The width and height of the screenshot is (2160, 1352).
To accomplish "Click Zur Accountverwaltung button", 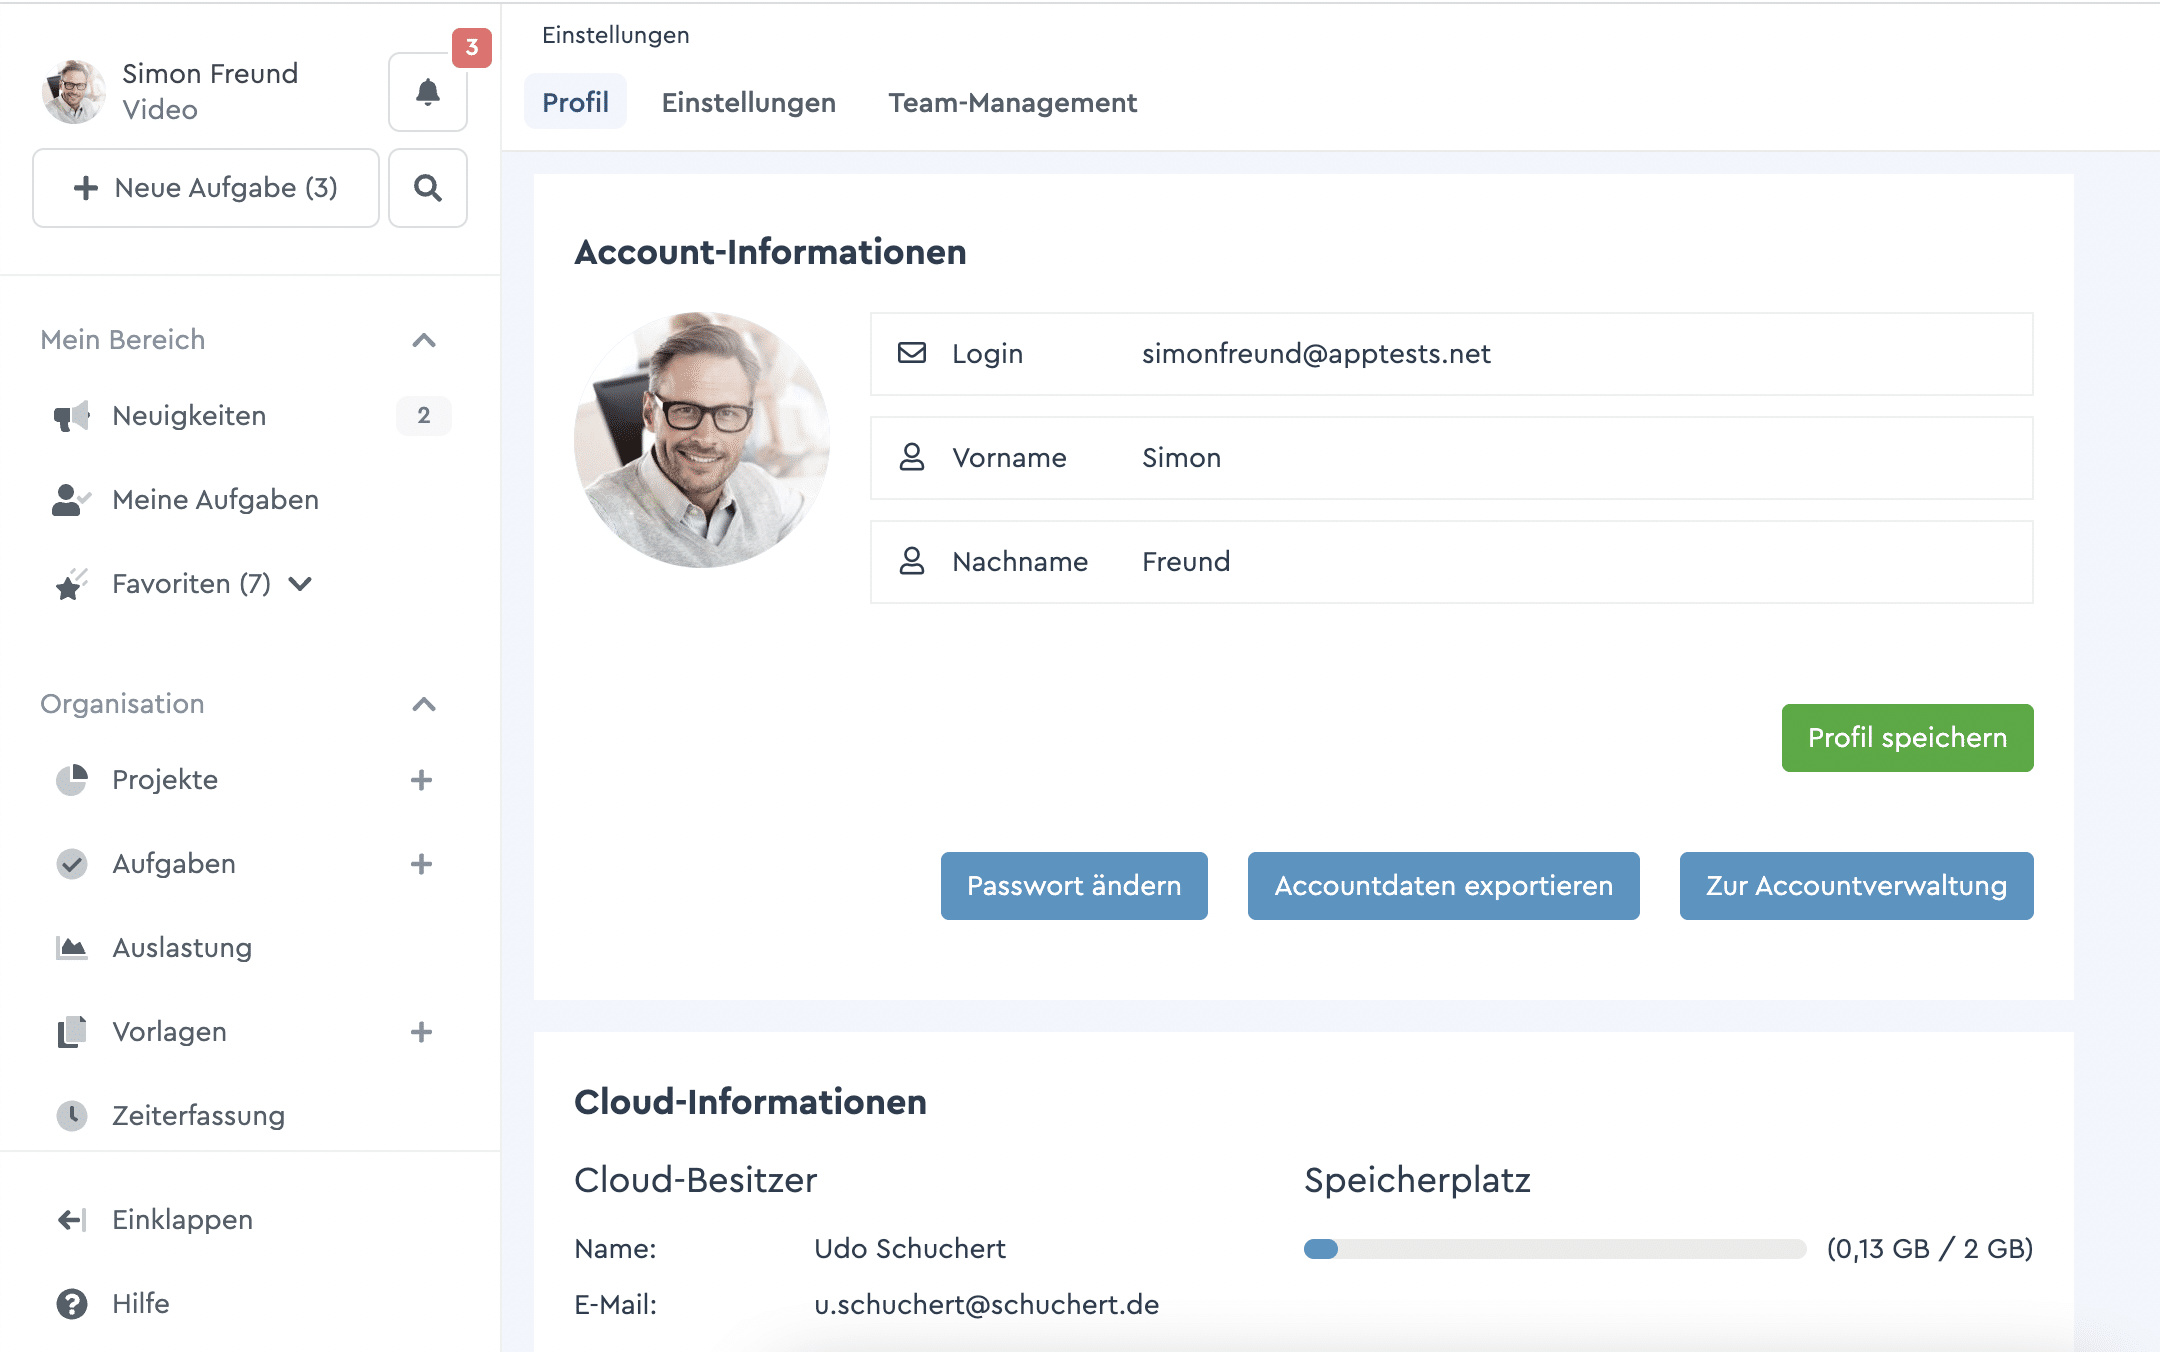I will coord(1856,886).
